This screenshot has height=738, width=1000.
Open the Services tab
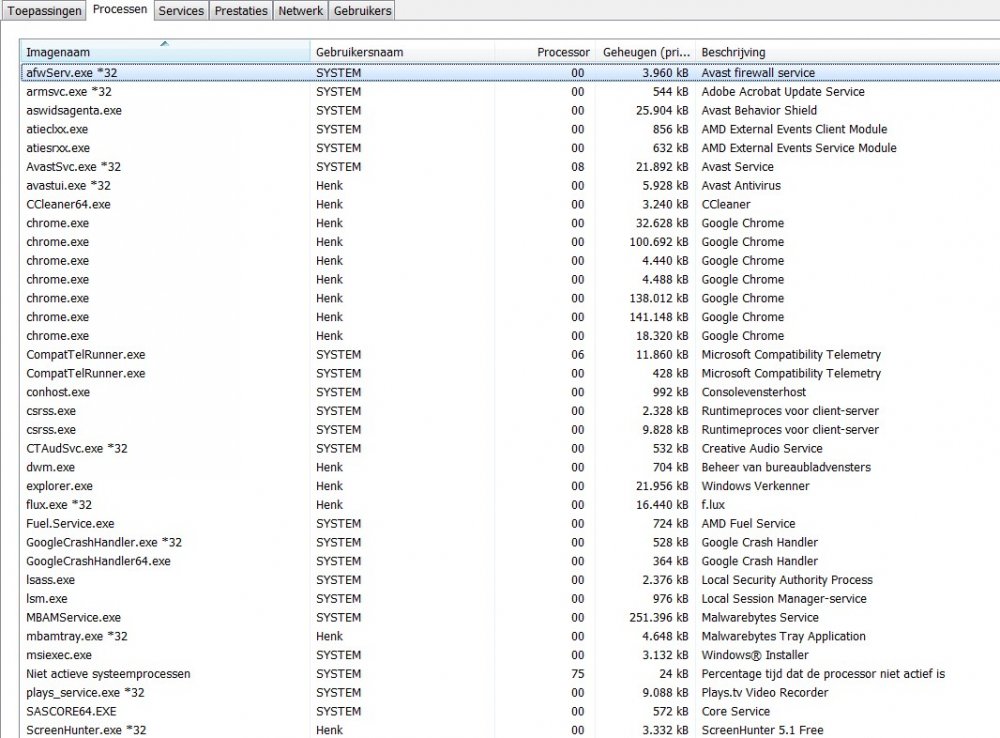(181, 10)
